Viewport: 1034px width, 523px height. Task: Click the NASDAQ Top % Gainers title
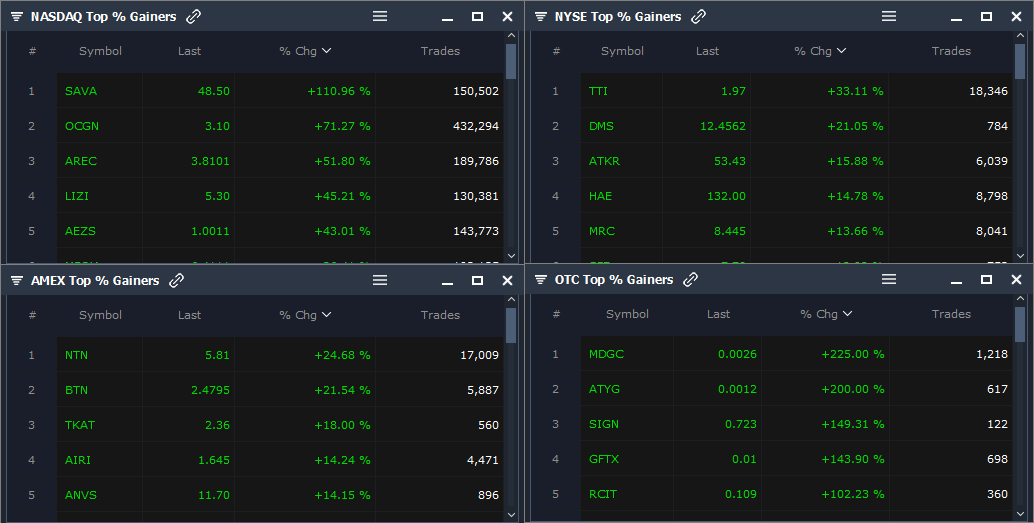[104, 16]
